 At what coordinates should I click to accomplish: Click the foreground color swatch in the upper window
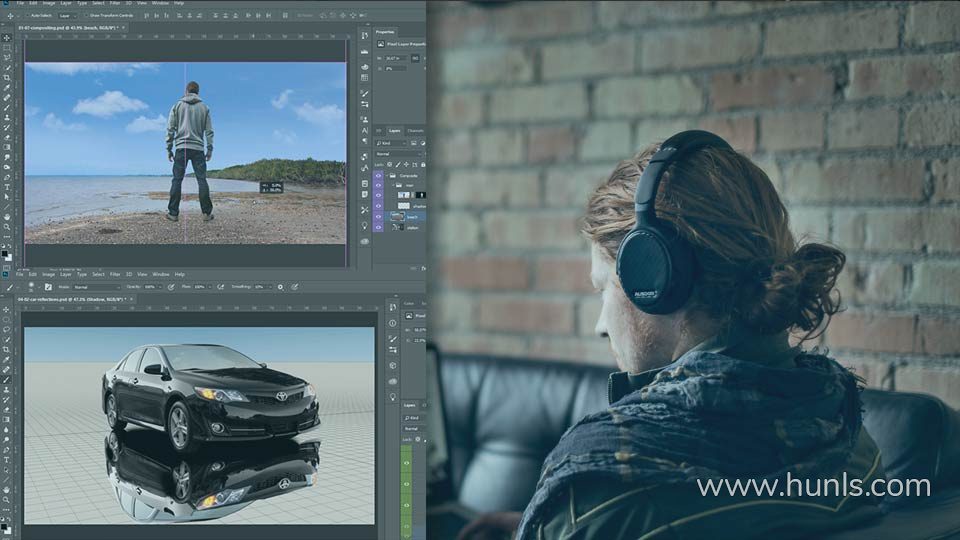(5, 253)
